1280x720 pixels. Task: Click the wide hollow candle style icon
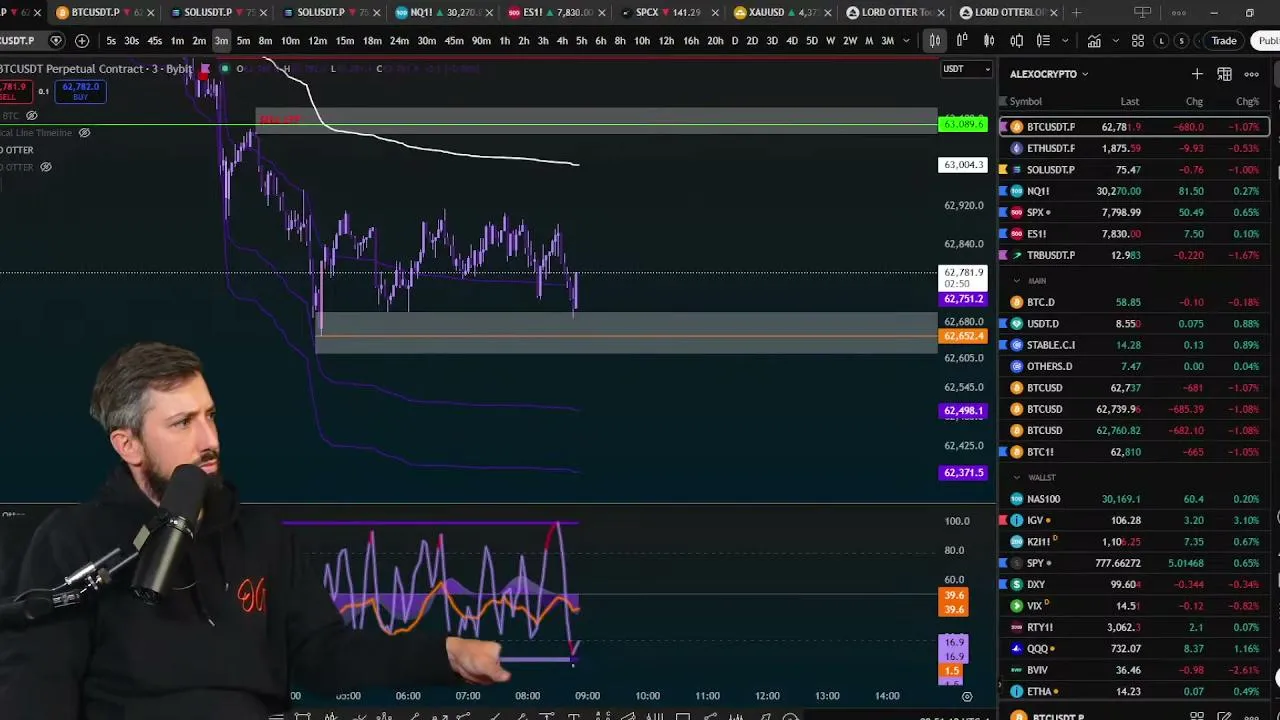click(1016, 41)
